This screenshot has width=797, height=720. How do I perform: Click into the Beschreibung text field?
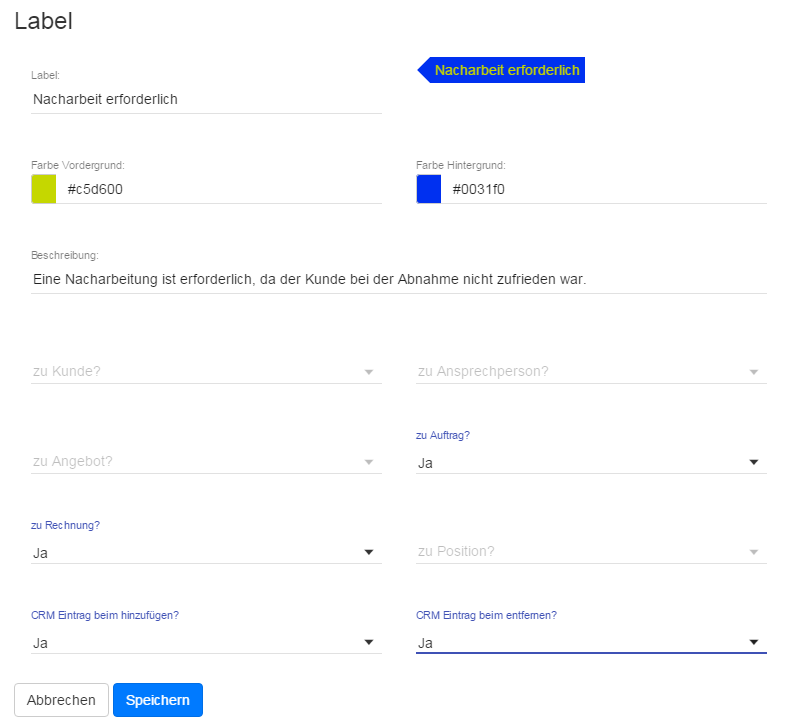click(x=398, y=279)
